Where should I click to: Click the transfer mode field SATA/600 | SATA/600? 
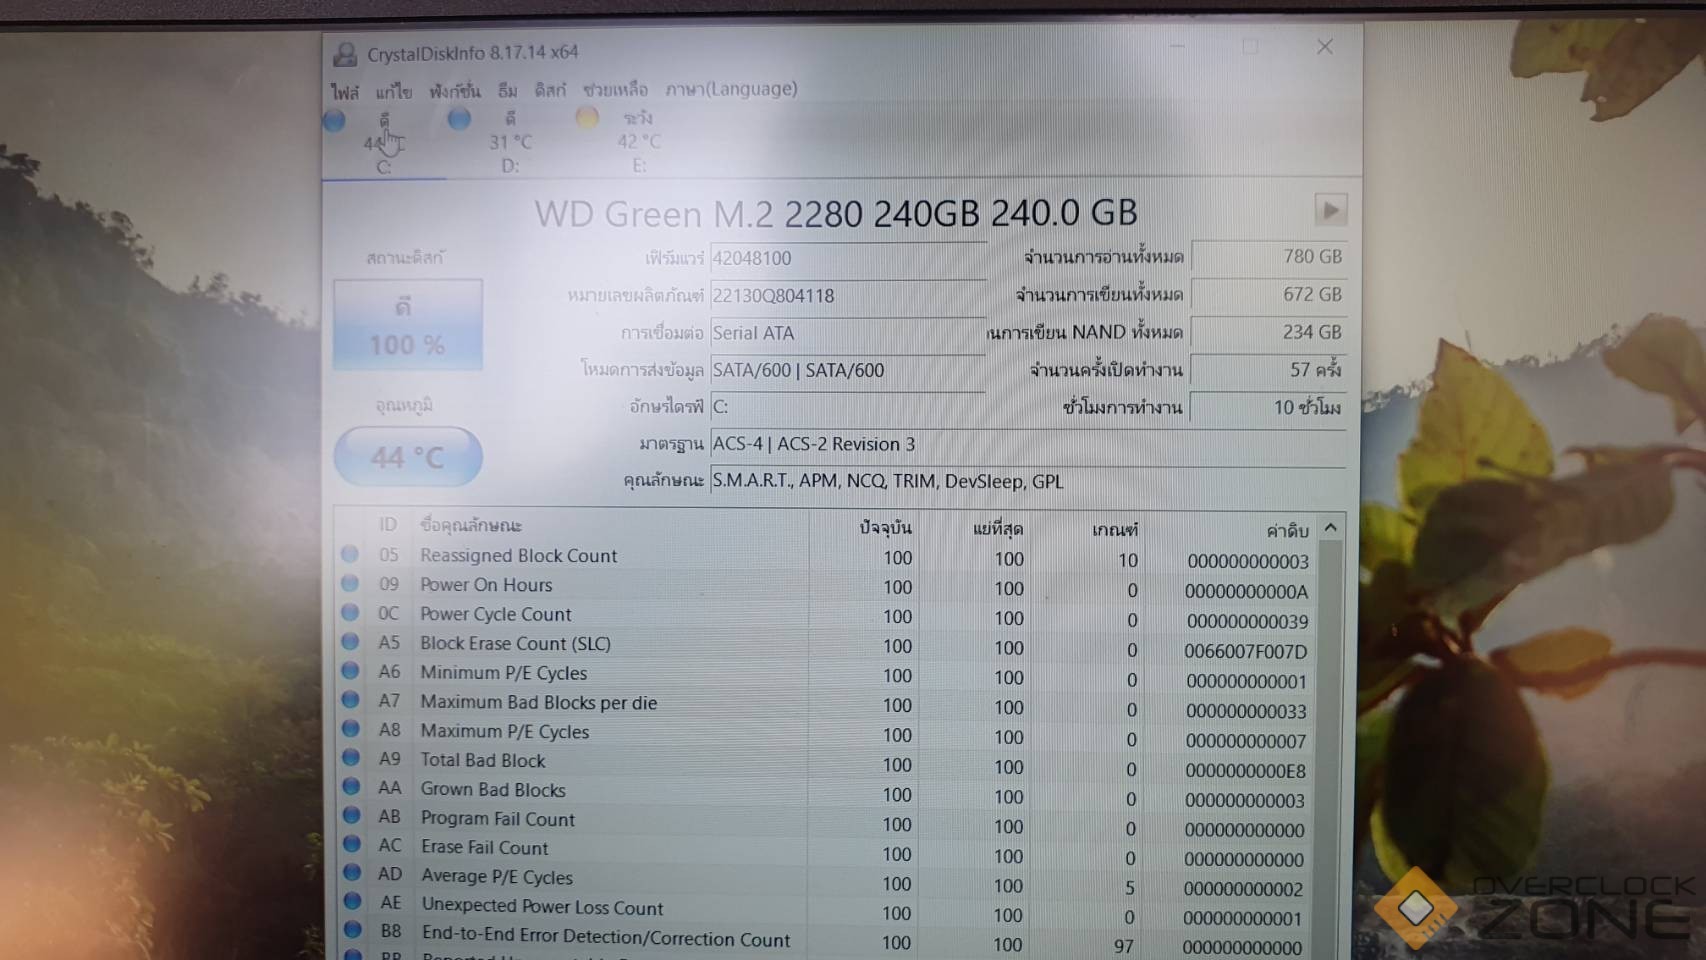pyautogui.click(x=848, y=370)
